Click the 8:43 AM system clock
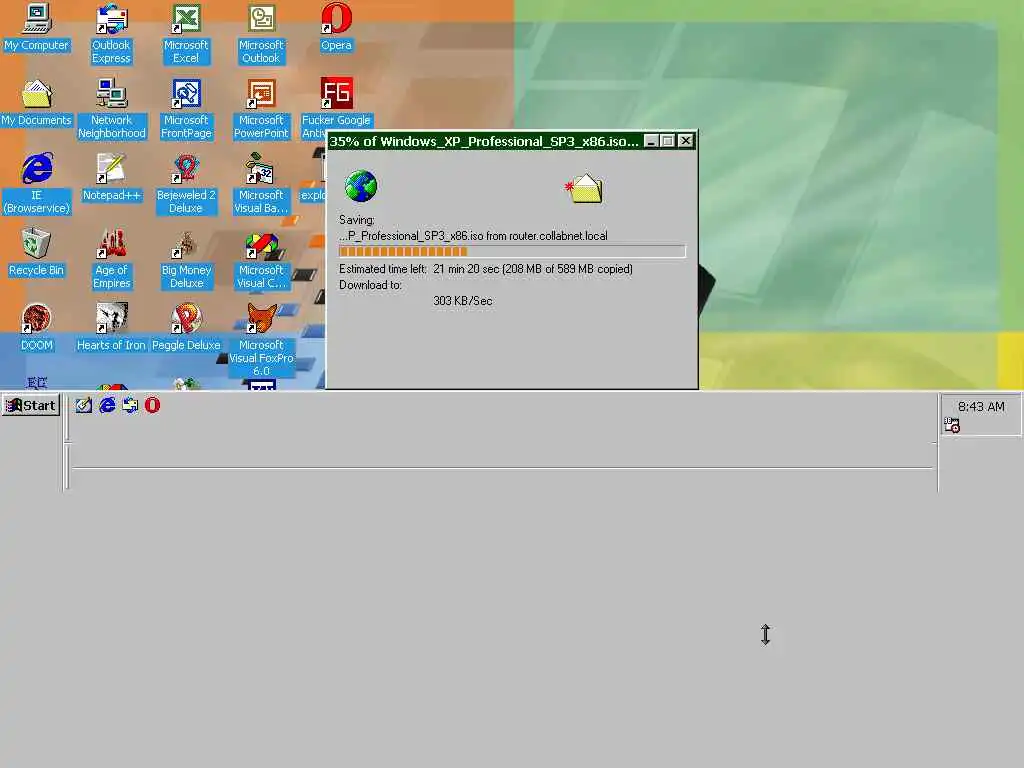Viewport: 1024px width, 768px height. (x=981, y=407)
